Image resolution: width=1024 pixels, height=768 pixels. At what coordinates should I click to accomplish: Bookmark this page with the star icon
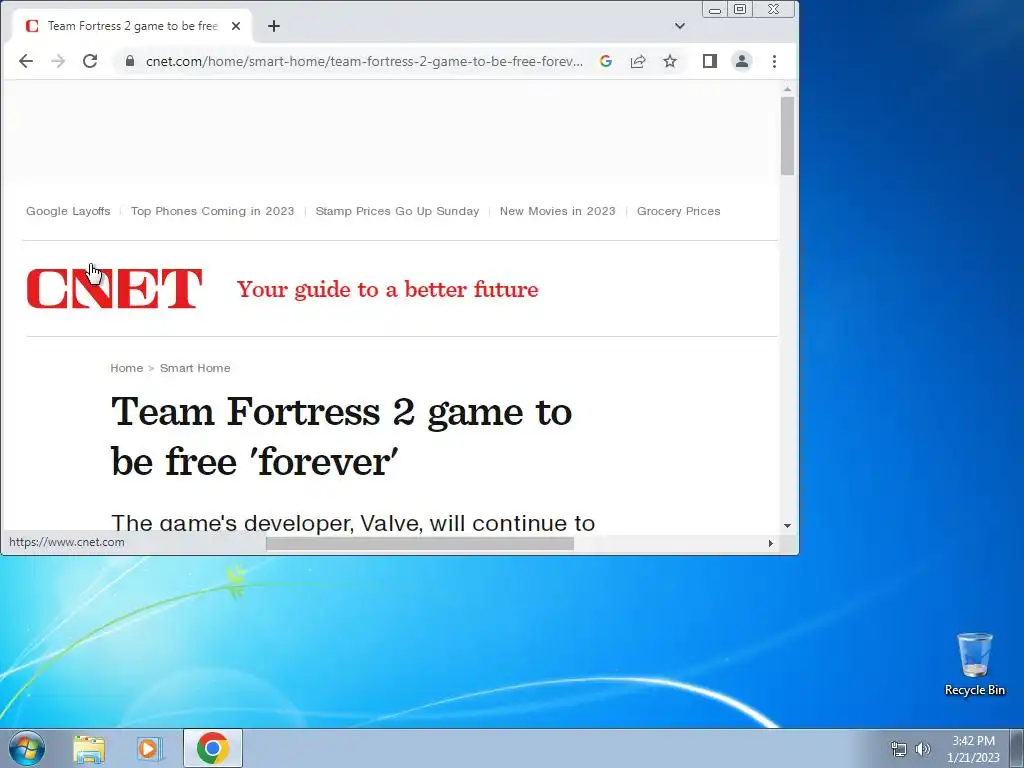pyautogui.click(x=670, y=61)
